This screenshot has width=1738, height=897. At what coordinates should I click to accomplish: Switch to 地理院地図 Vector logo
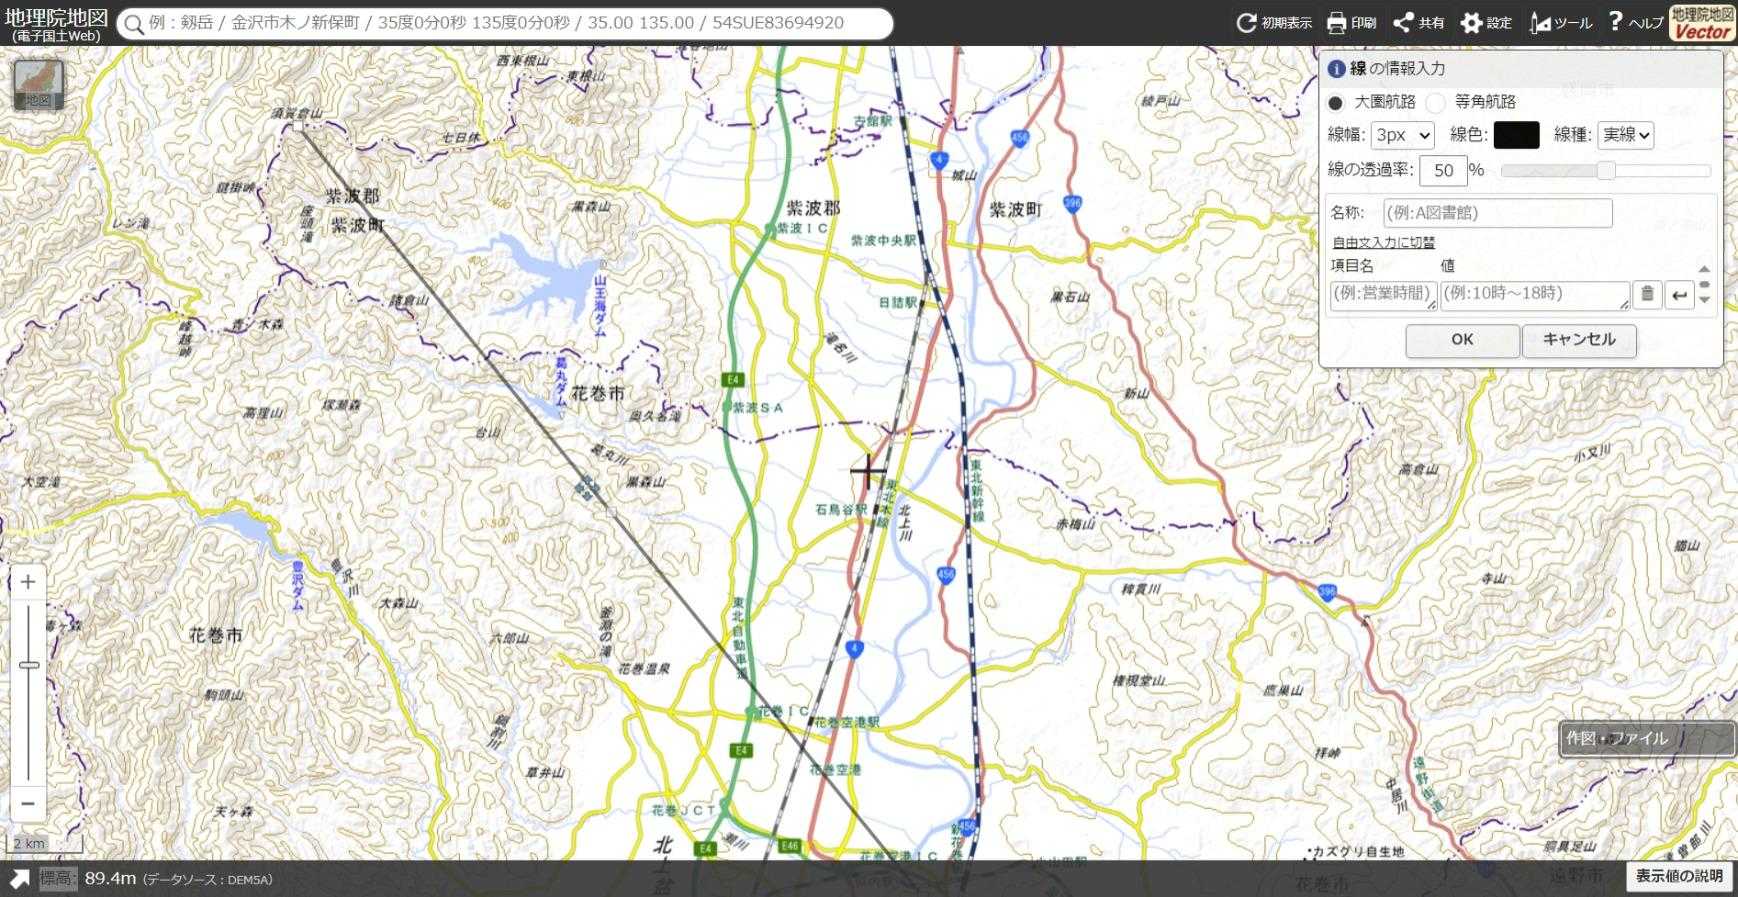click(1702, 23)
